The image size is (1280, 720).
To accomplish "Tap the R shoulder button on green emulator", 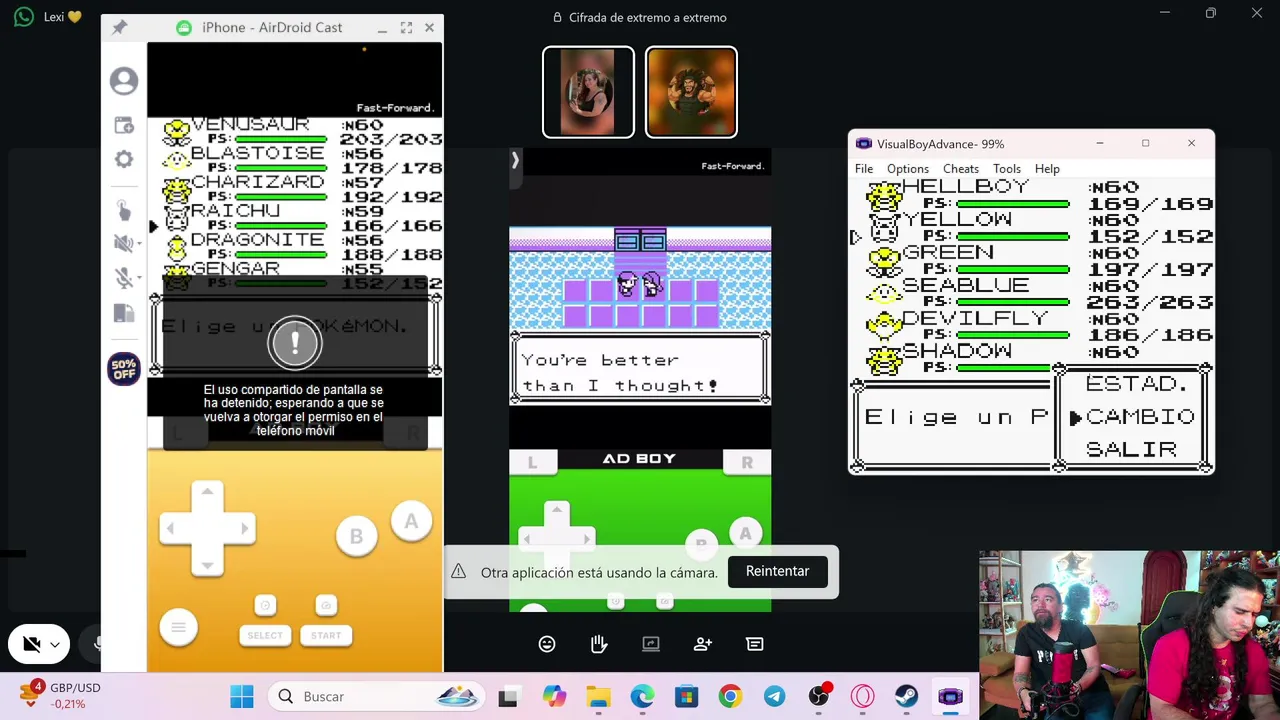I will (747, 462).
